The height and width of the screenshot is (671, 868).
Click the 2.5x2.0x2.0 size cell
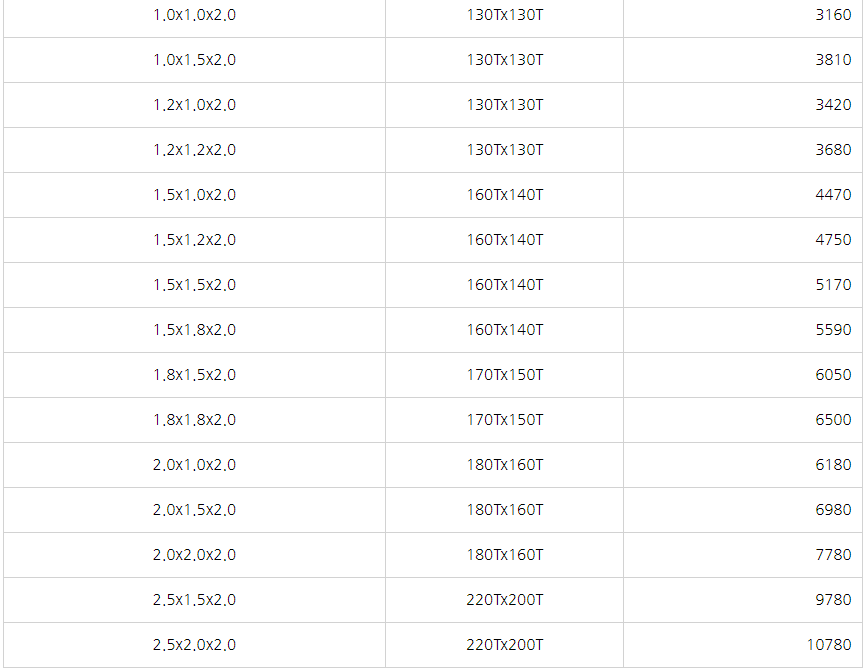(194, 645)
